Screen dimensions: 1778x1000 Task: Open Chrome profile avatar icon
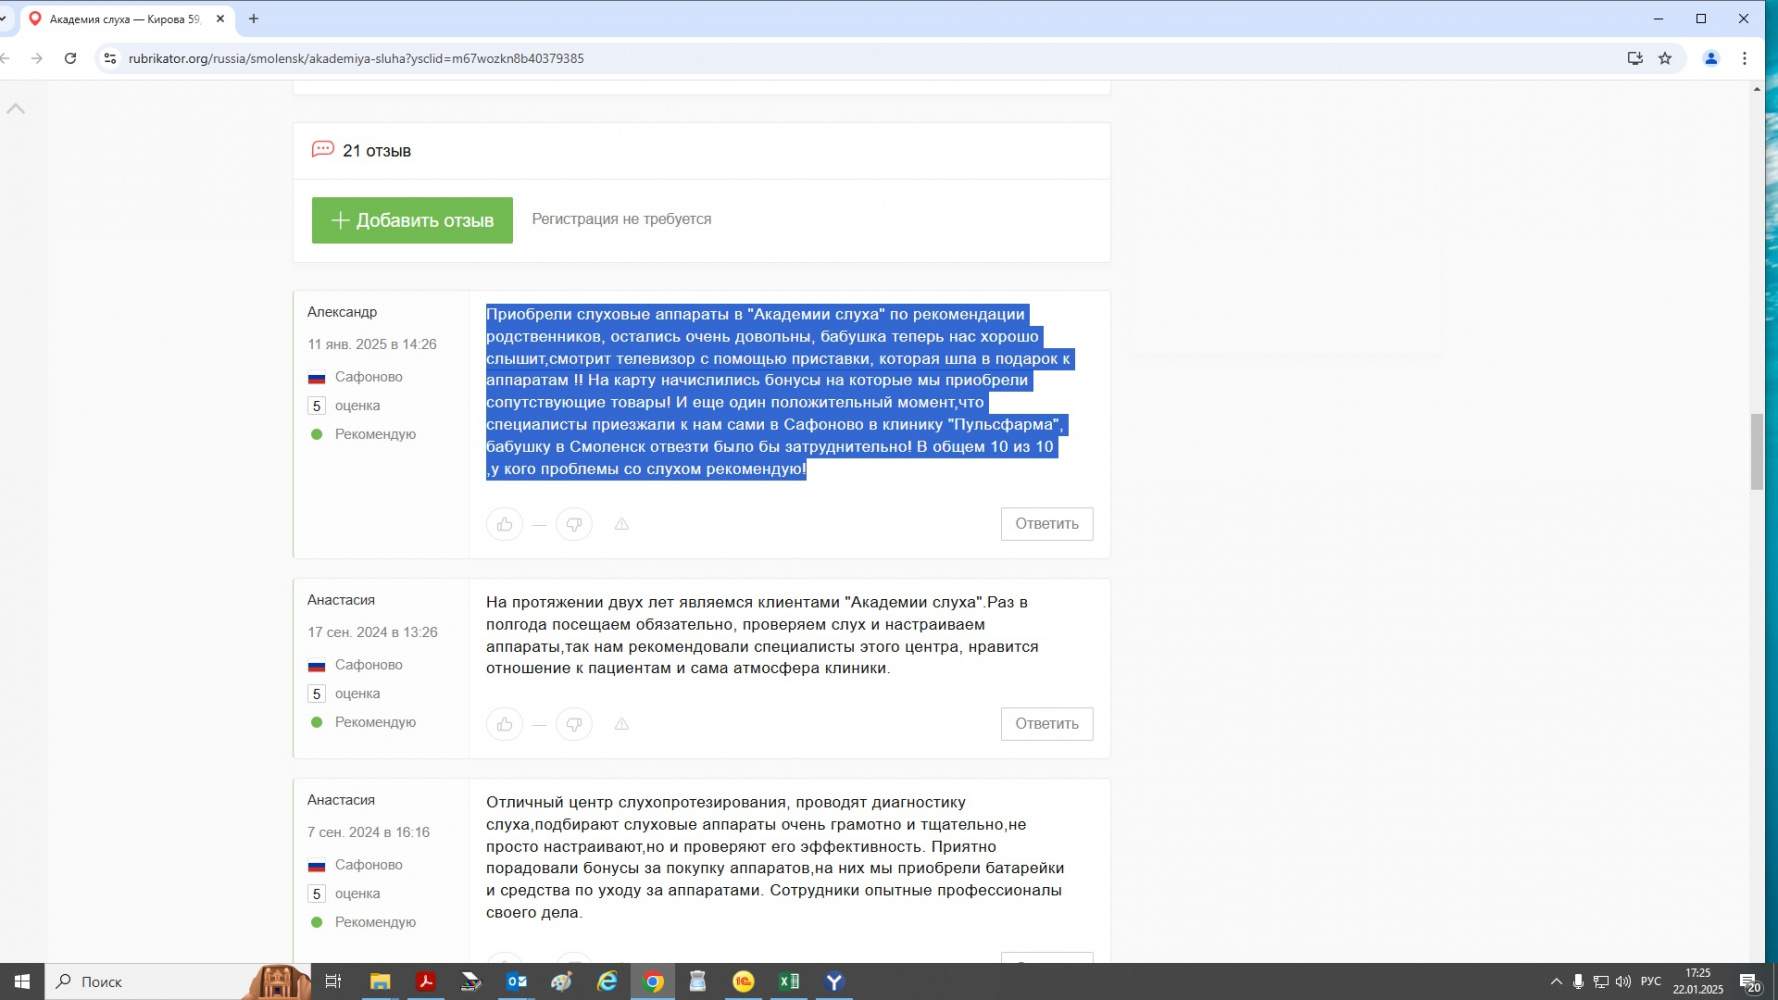pos(1711,58)
